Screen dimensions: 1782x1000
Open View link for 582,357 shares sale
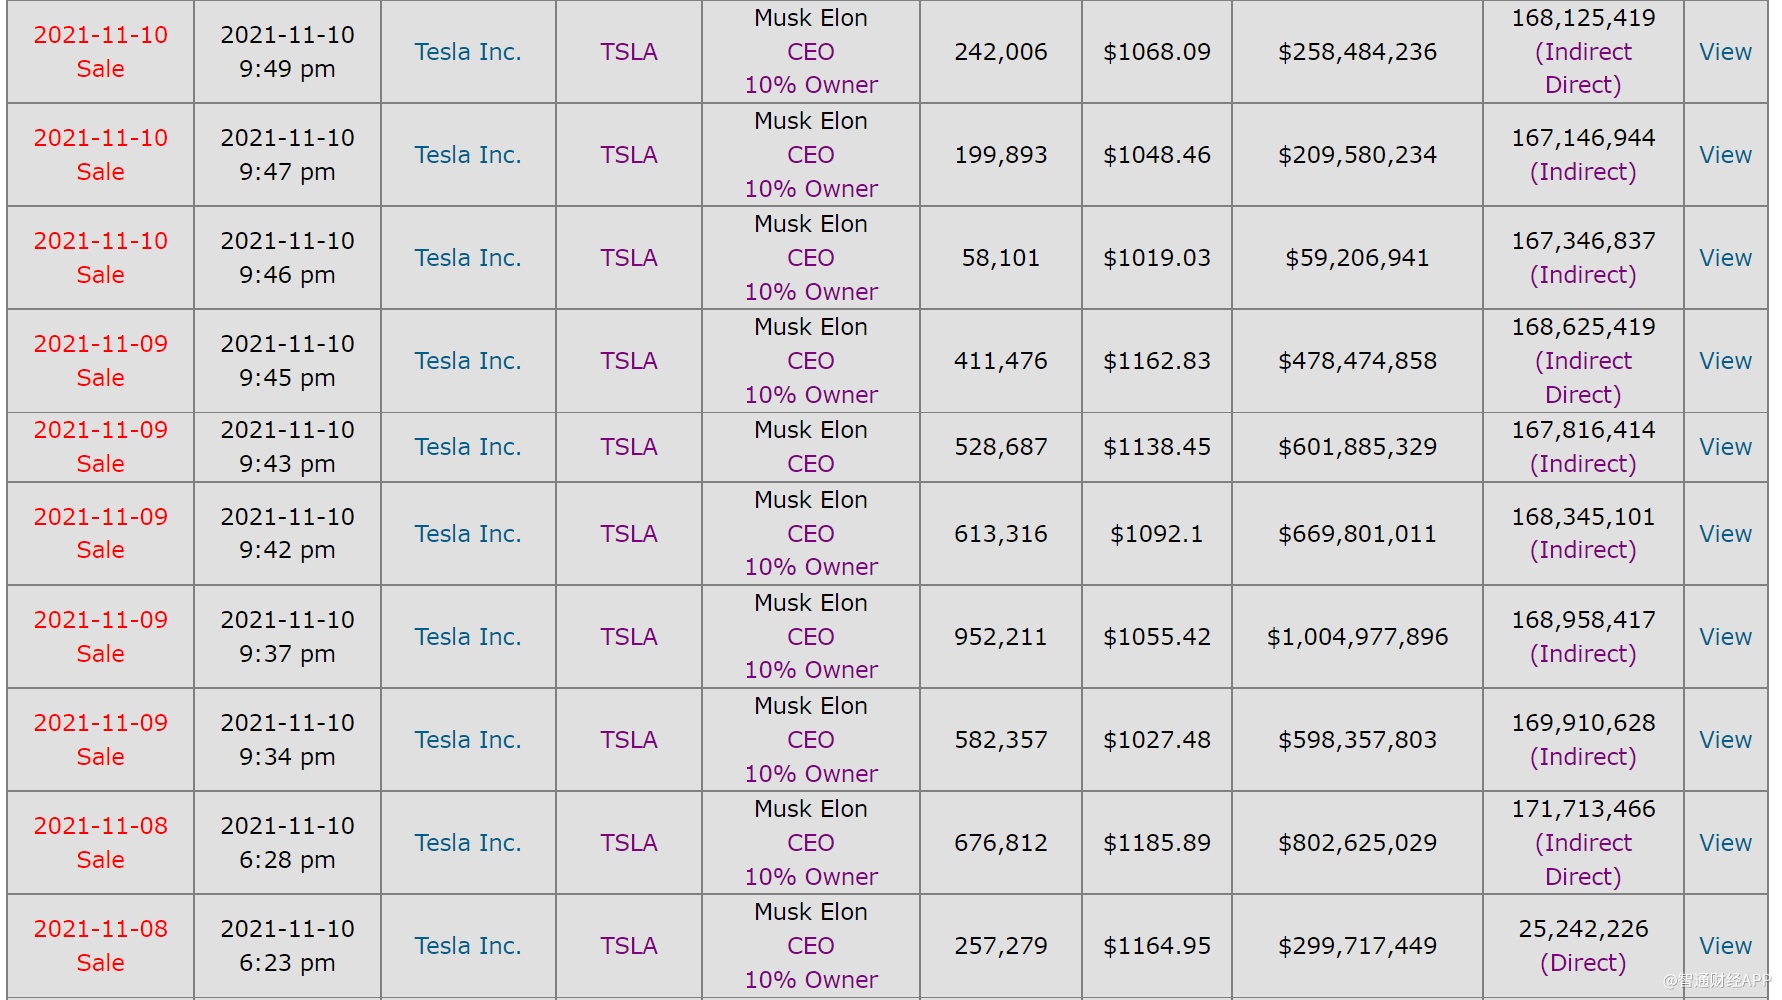pos(1725,740)
